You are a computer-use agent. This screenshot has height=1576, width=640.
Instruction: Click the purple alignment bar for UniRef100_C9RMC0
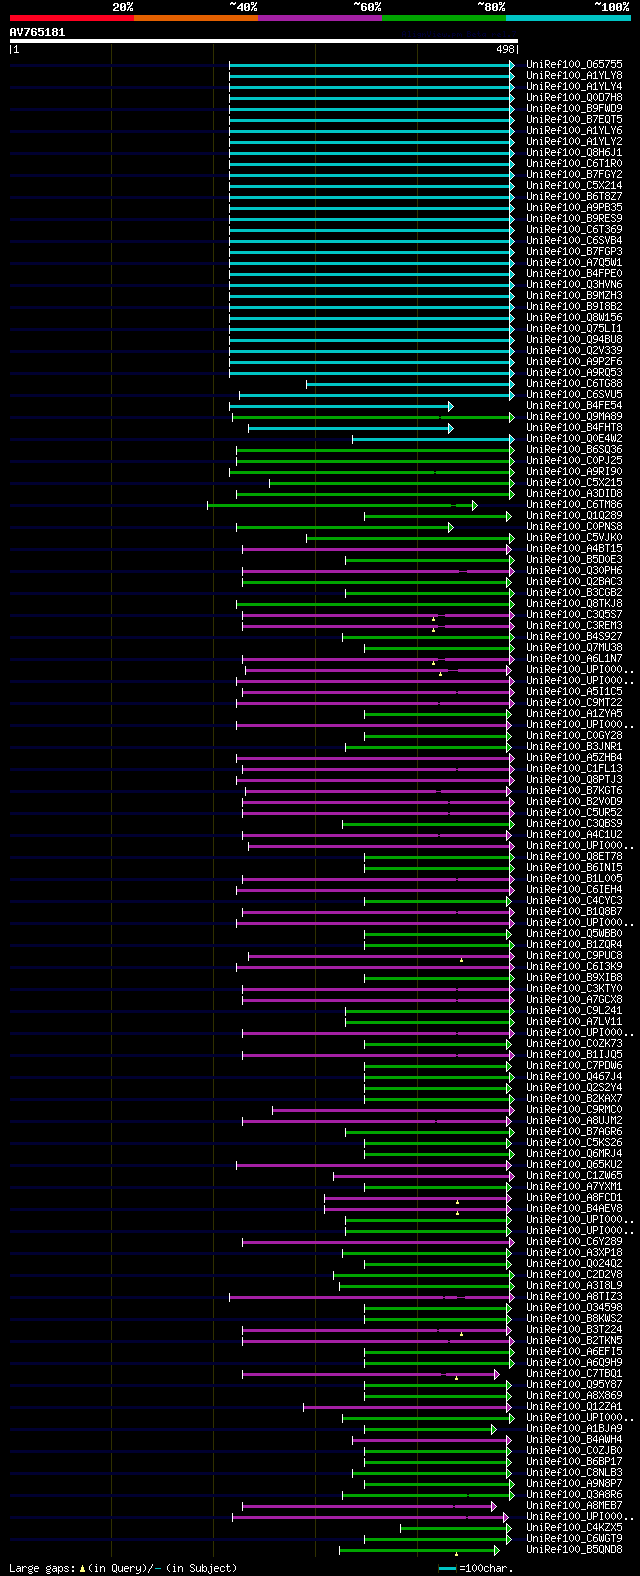pyautogui.click(x=394, y=1110)
